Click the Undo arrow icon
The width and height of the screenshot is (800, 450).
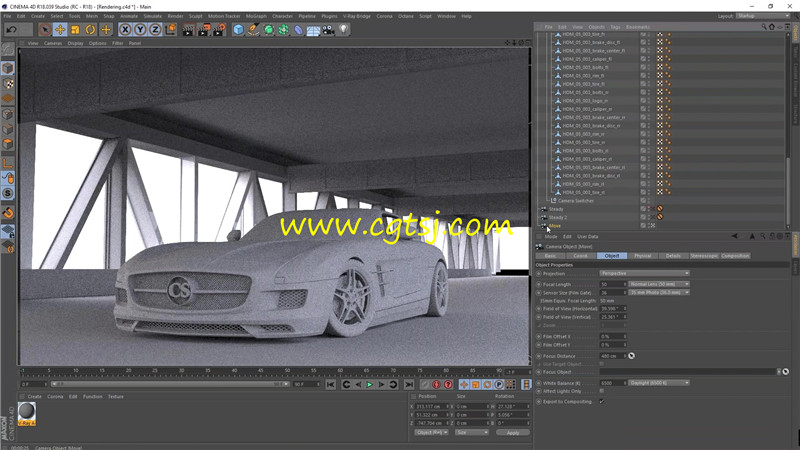(x=11, y=30)
